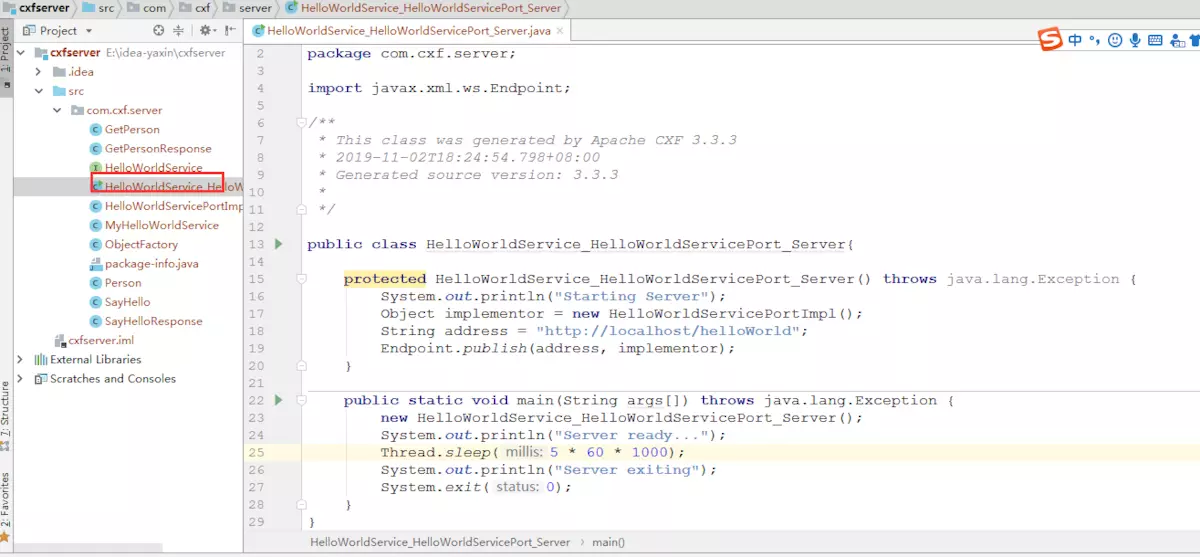Click run gutter arrow beside main method
The height and width of the screenshot is (557, 1200).
point(279,400)
